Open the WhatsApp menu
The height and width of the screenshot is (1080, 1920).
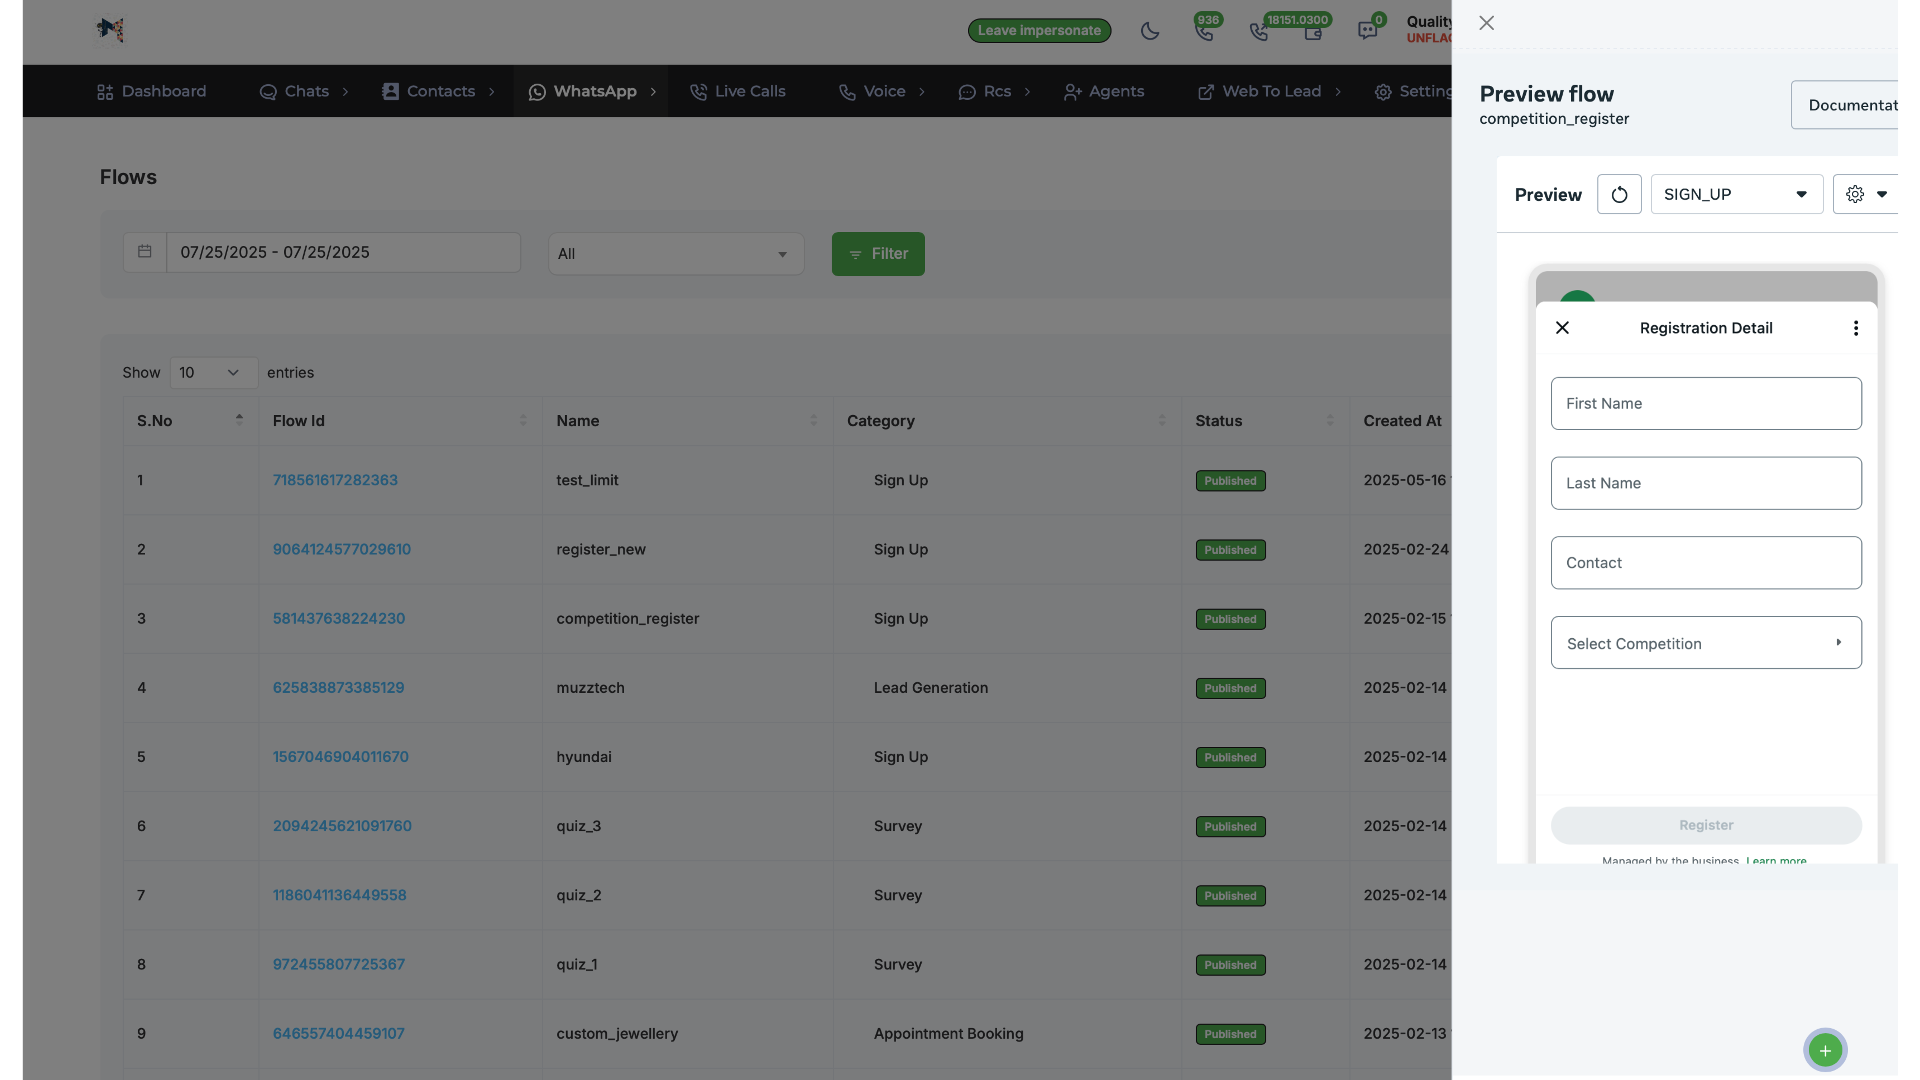click(x=592, y=91)
